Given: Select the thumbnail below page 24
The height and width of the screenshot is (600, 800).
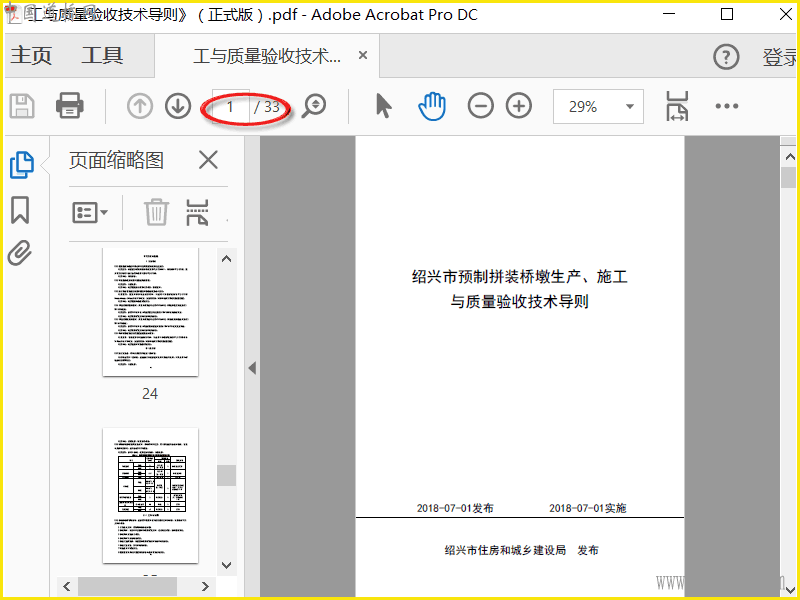Looking at the screenshot, I should tap(151, 495).
